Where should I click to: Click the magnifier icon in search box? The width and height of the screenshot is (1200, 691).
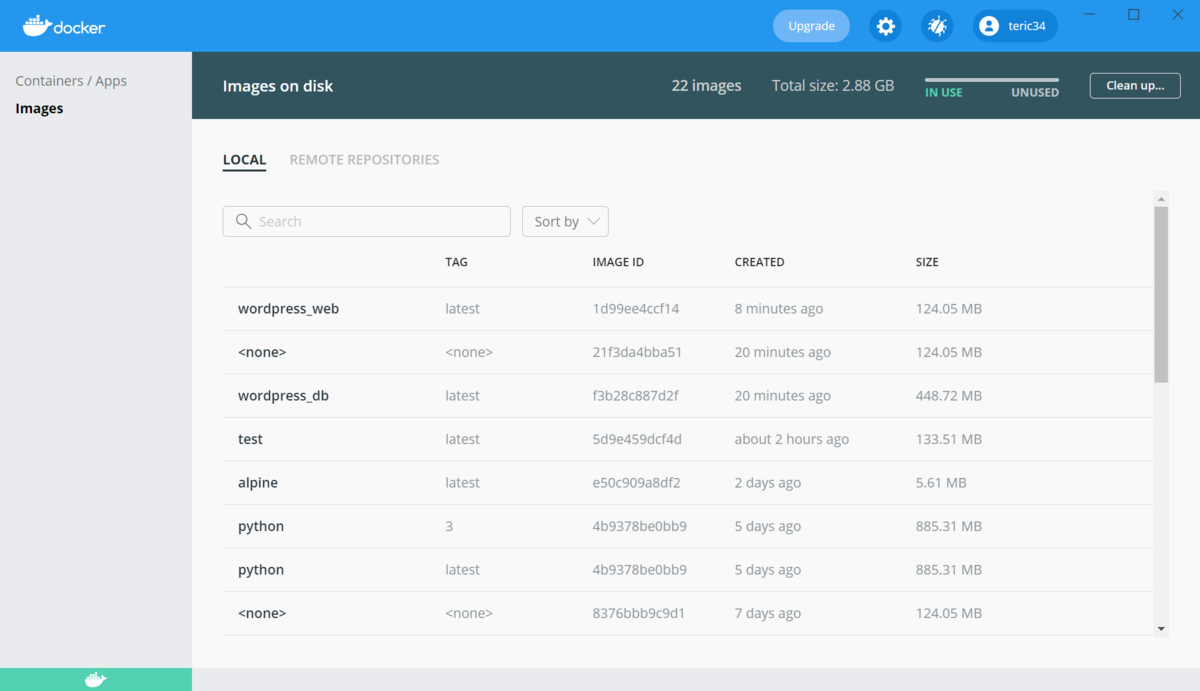tap(242, 221)
